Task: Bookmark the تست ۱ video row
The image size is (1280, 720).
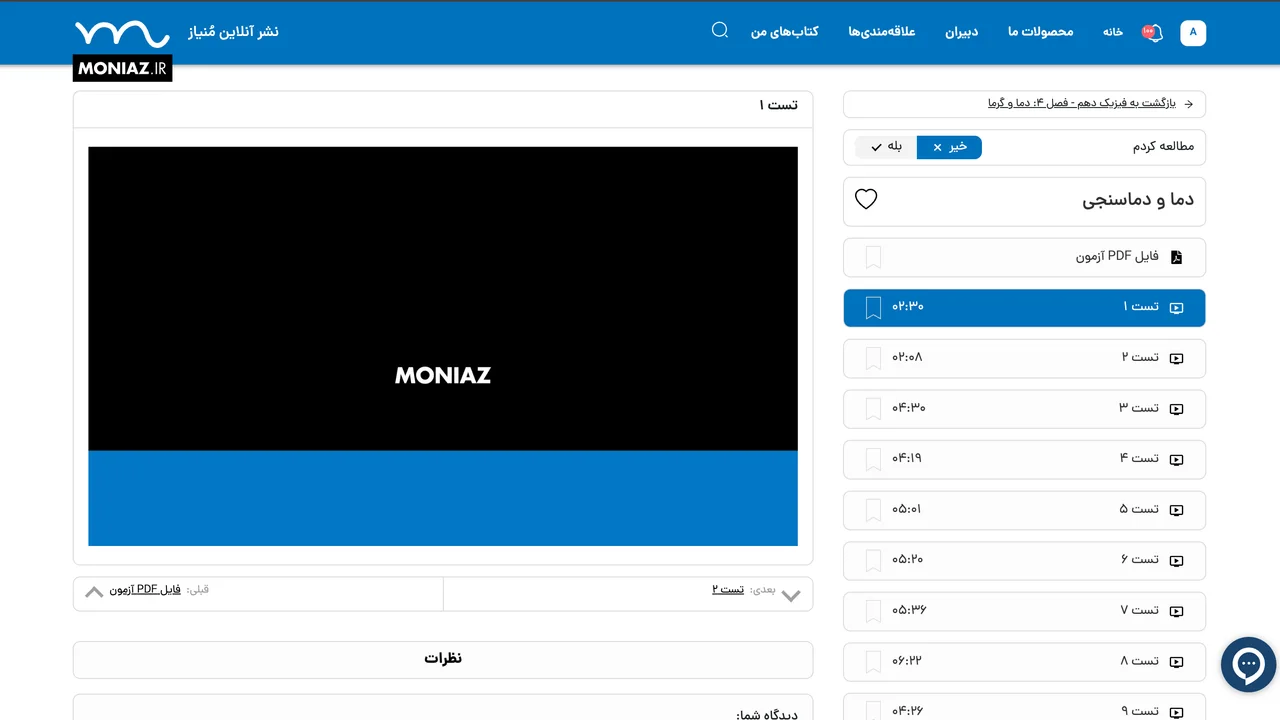Action: (873, 308)
